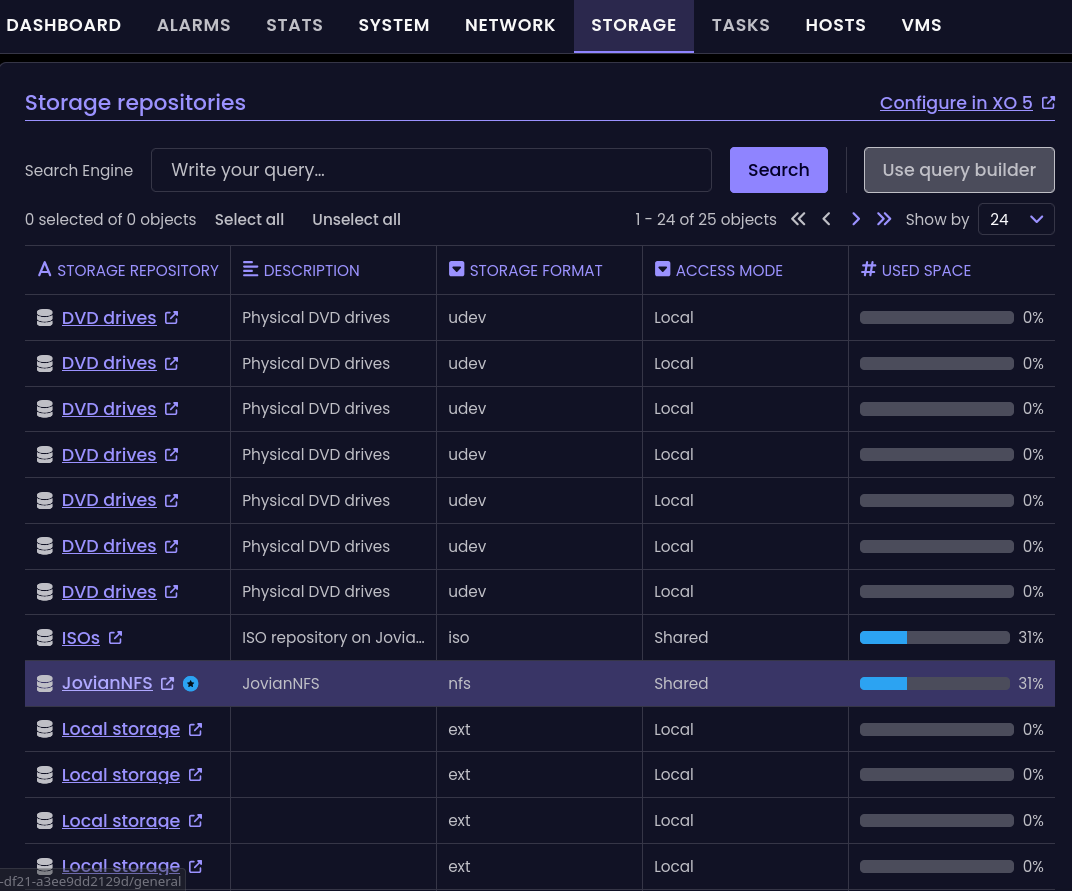Jump to the first page of results

click(x=798, y=219)
